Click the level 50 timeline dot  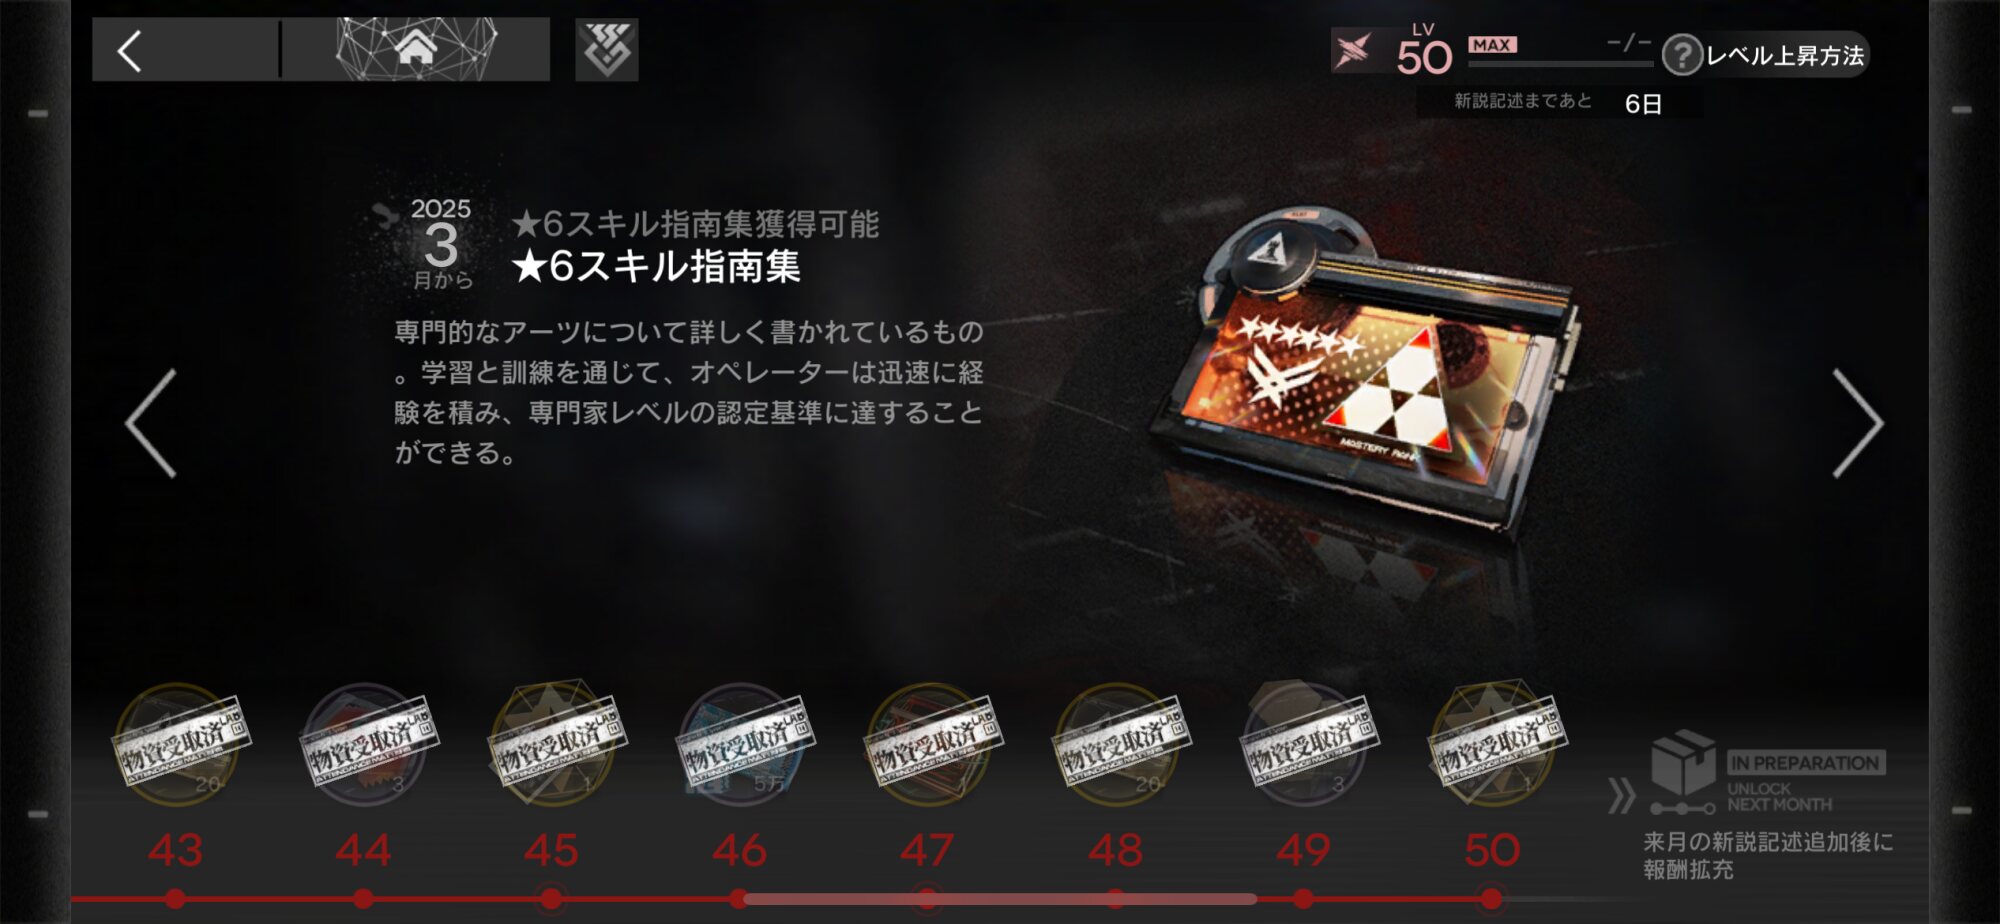pyautogui.click(x=1491, y=899)
